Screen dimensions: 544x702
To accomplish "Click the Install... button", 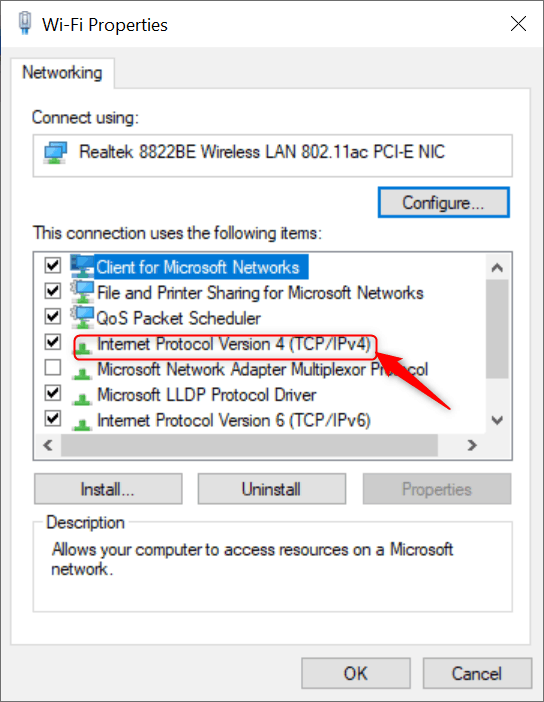I will [x=108, y=489].
